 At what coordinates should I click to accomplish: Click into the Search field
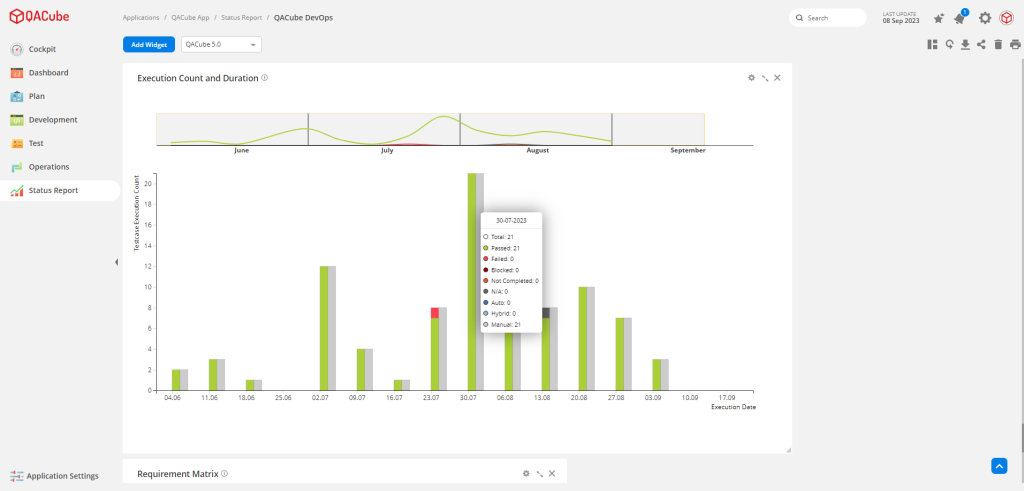pyautogui.click(x=832, y=18)
